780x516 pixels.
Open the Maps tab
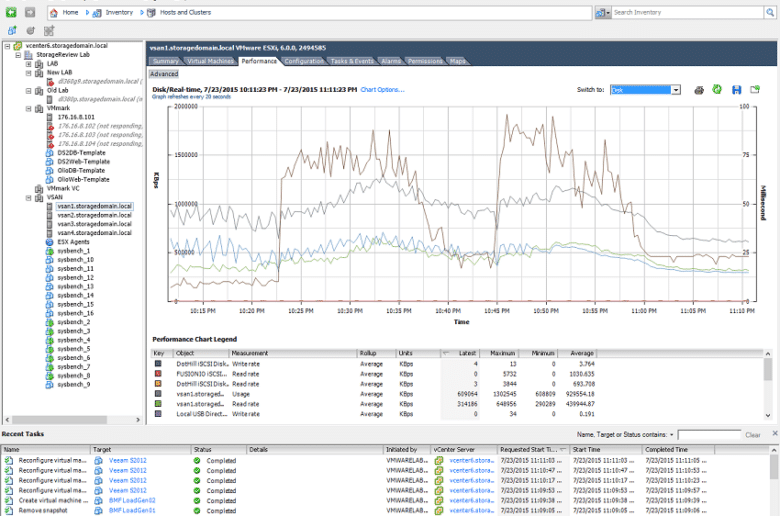click(x=458, y=61)
